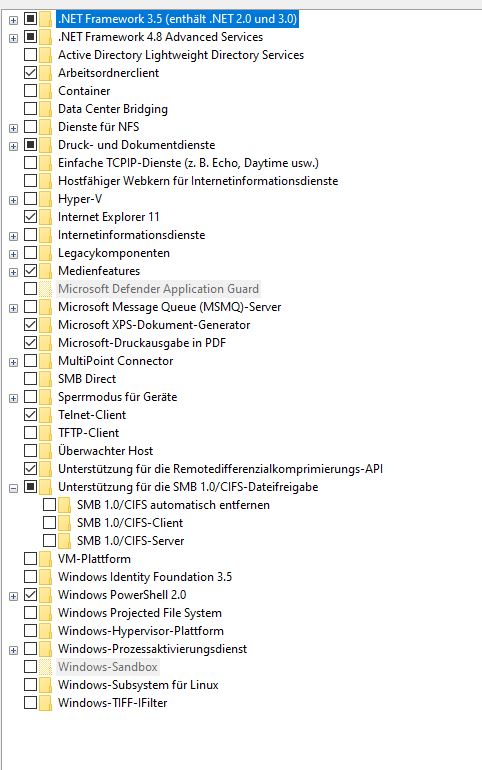Select the Remotedifferenzialkomprimierungs-API entry
The width and height of the screenshot is (482, 770).
point(220,469)
